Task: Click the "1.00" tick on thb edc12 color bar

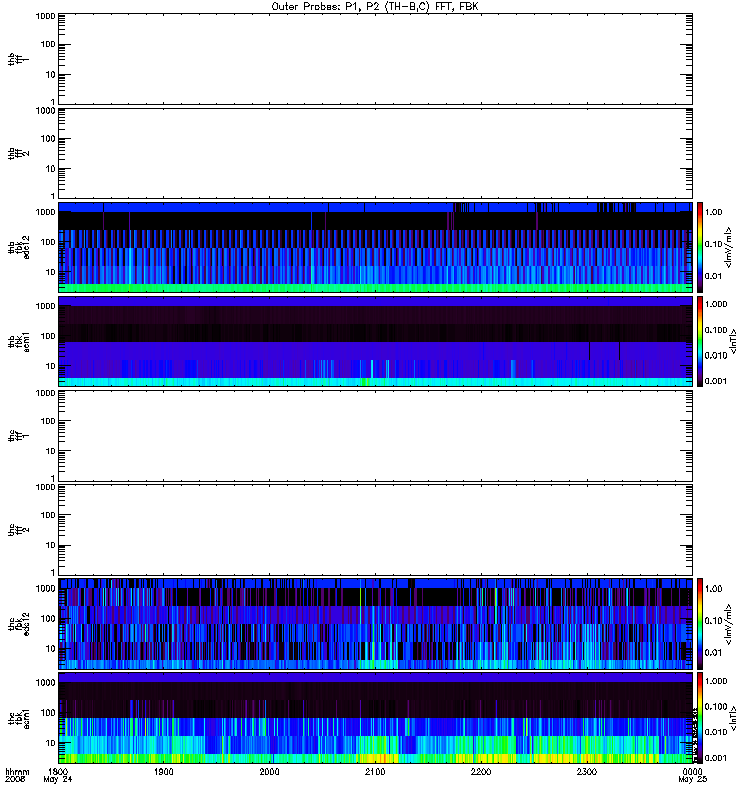Action: 713,212
